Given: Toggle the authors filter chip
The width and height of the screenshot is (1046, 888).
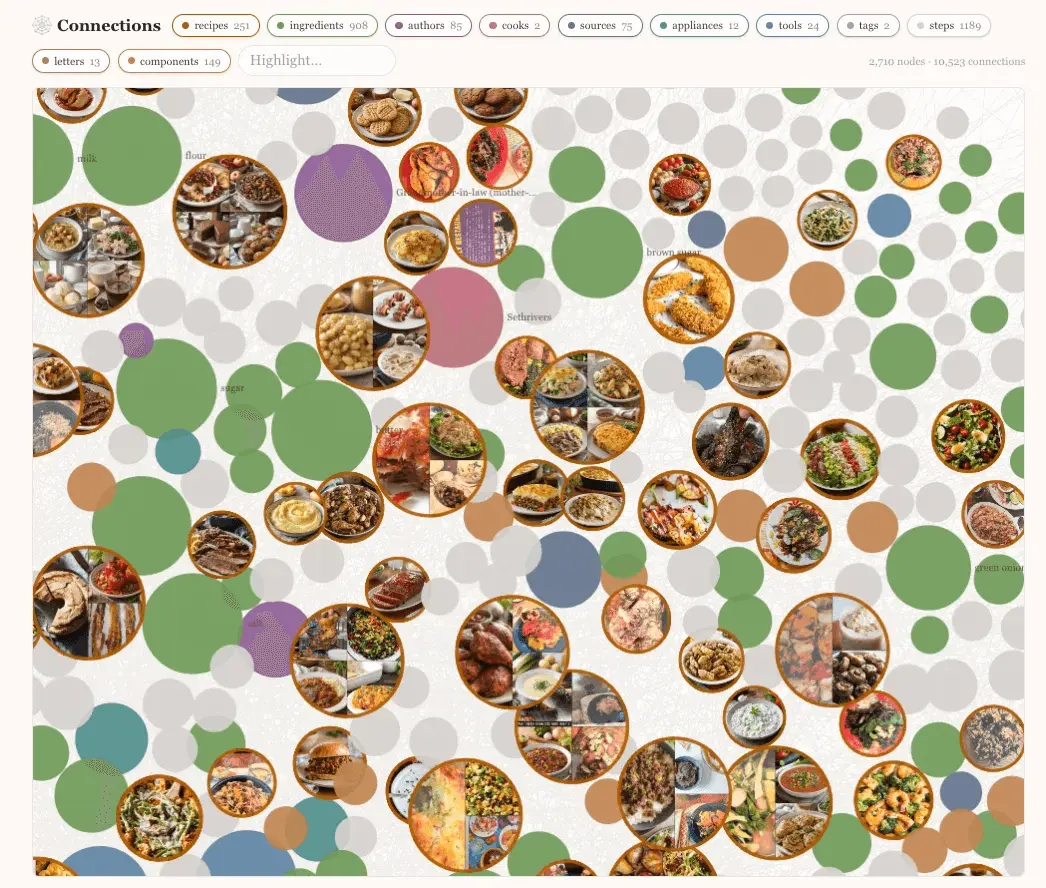Looking at the screenshot, I should click(x=428, y=25).
